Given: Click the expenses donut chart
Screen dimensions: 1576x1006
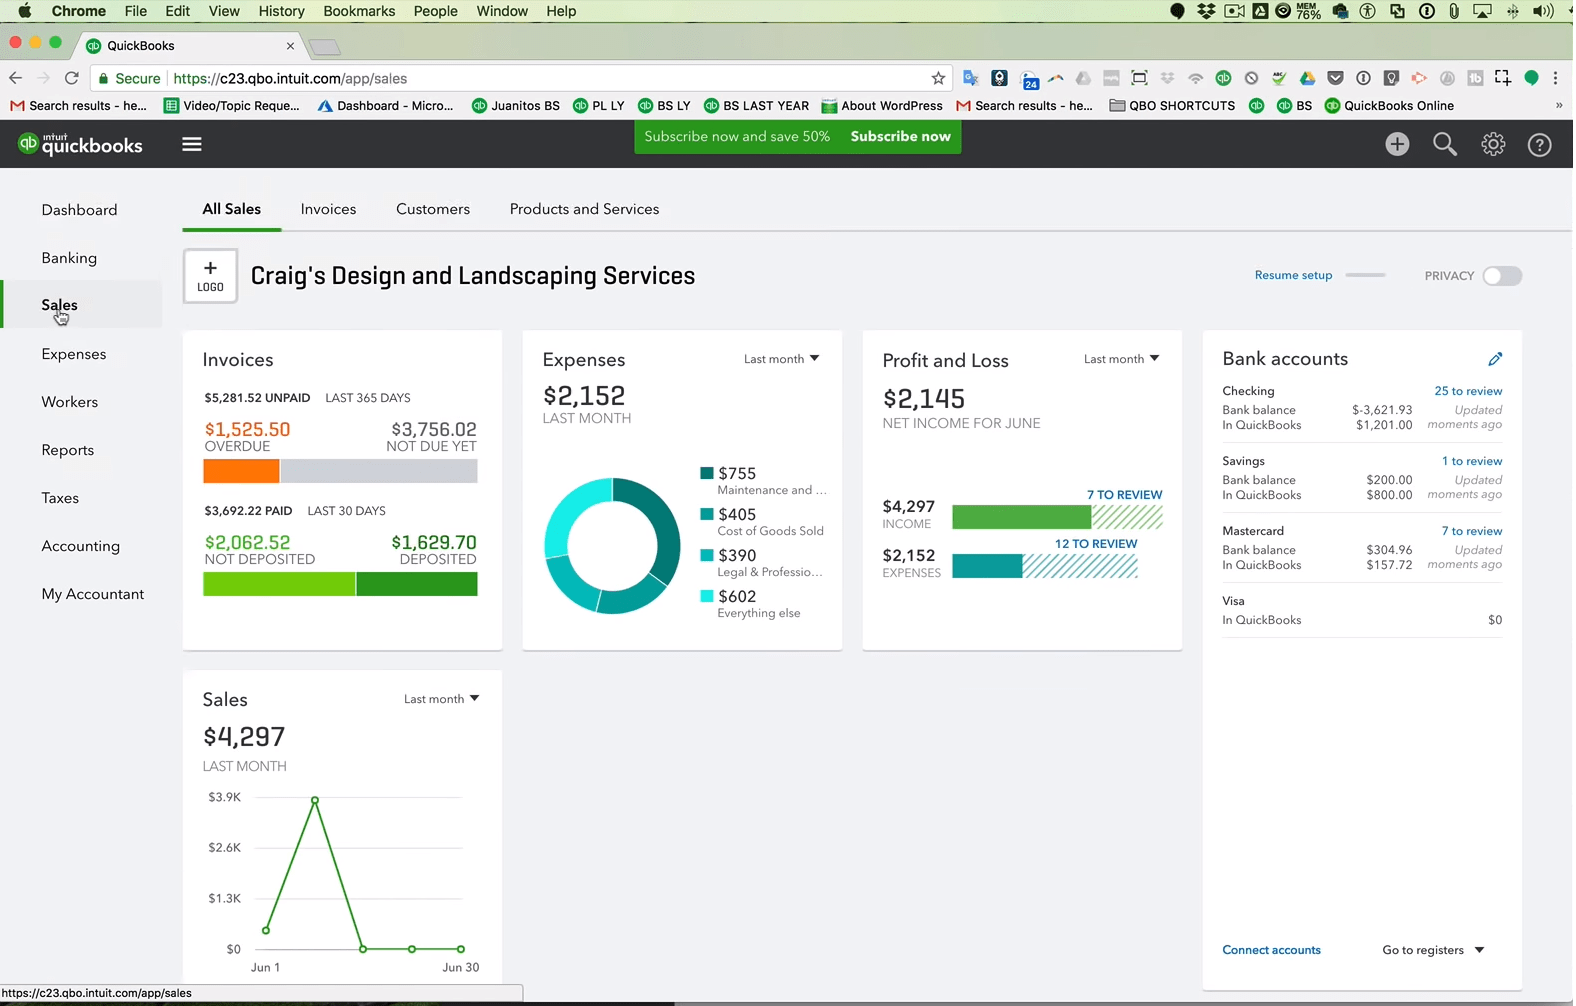Looking at the screenshot, I should pyautogui.click(x=612, y=545).
